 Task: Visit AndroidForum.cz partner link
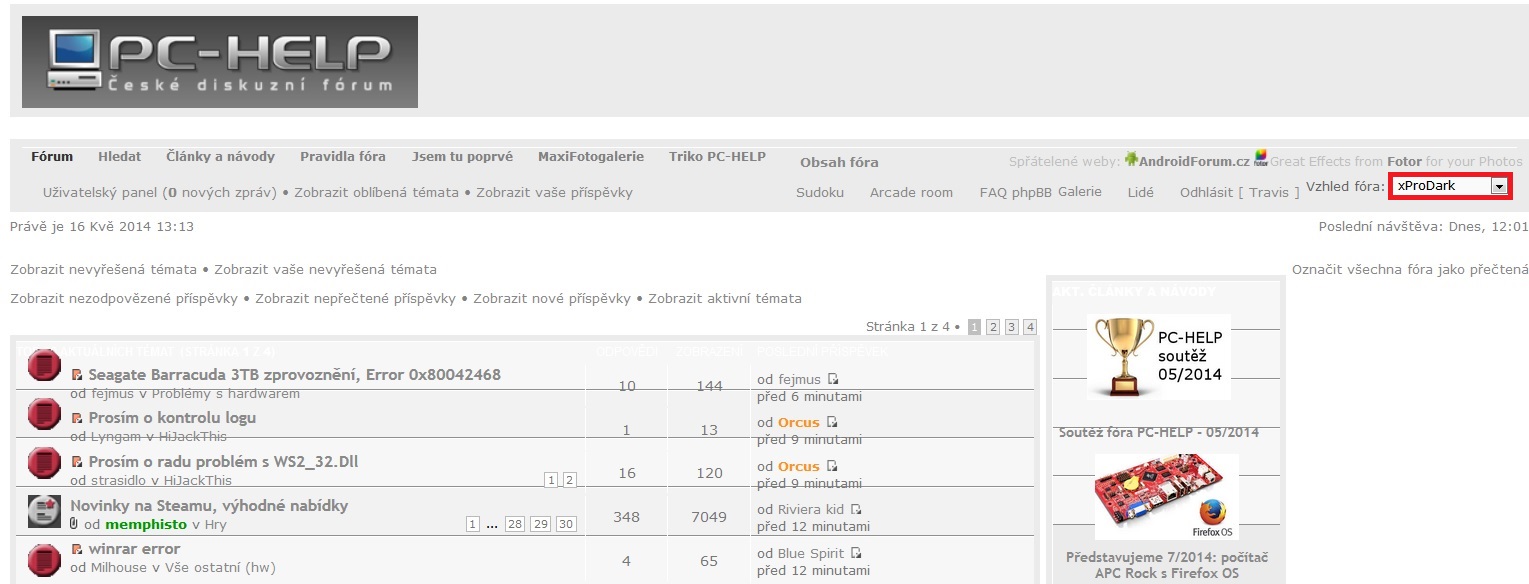click(x=1194, y=161)
